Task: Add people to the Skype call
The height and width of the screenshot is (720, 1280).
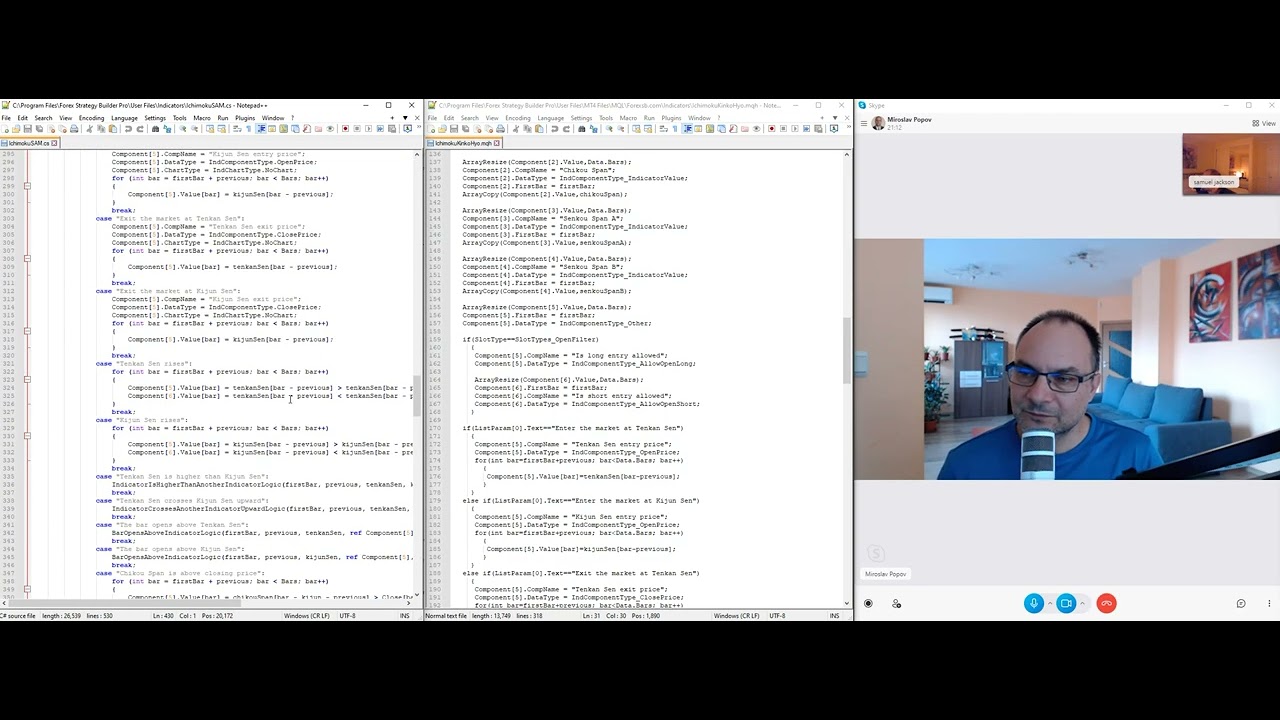Action: 896,603
